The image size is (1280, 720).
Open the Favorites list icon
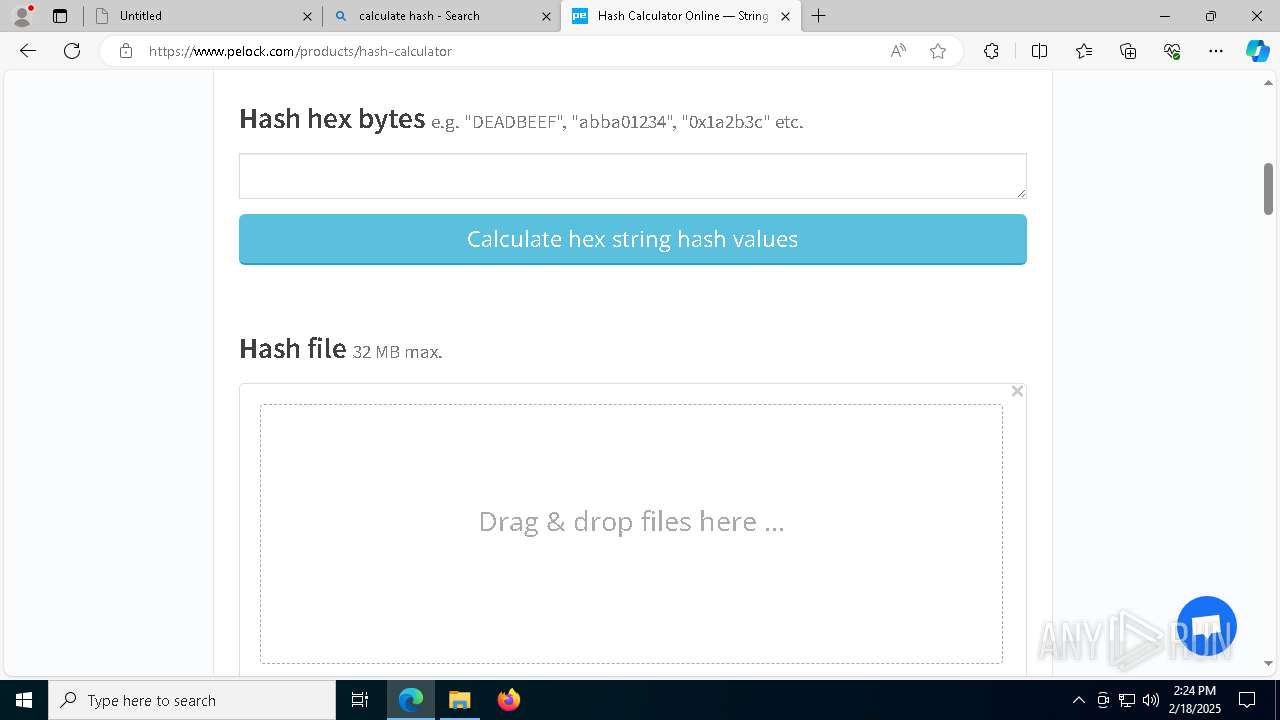point(1084,51)
